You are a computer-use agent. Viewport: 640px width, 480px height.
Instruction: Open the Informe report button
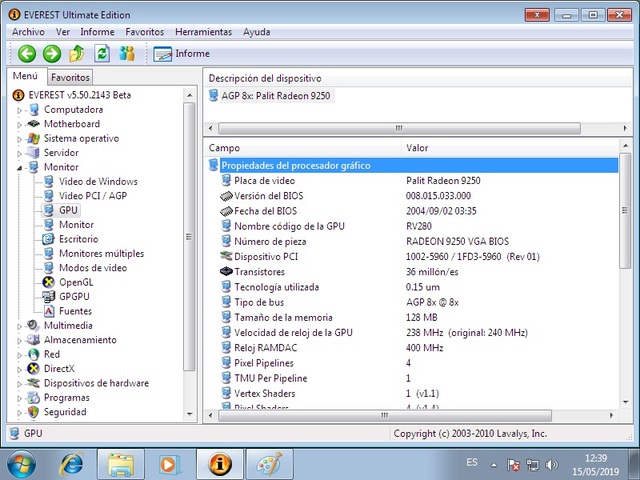point(182,54)
